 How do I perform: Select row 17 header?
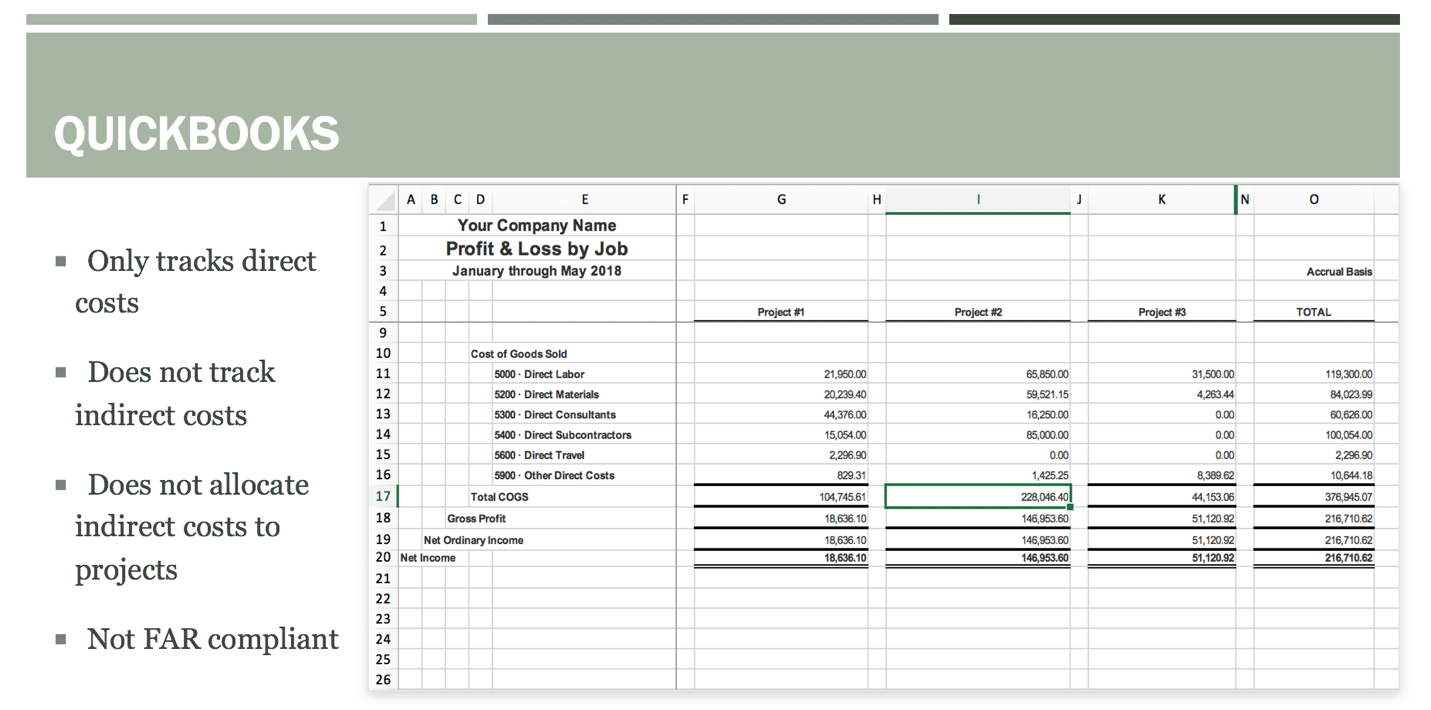(383, 496)
